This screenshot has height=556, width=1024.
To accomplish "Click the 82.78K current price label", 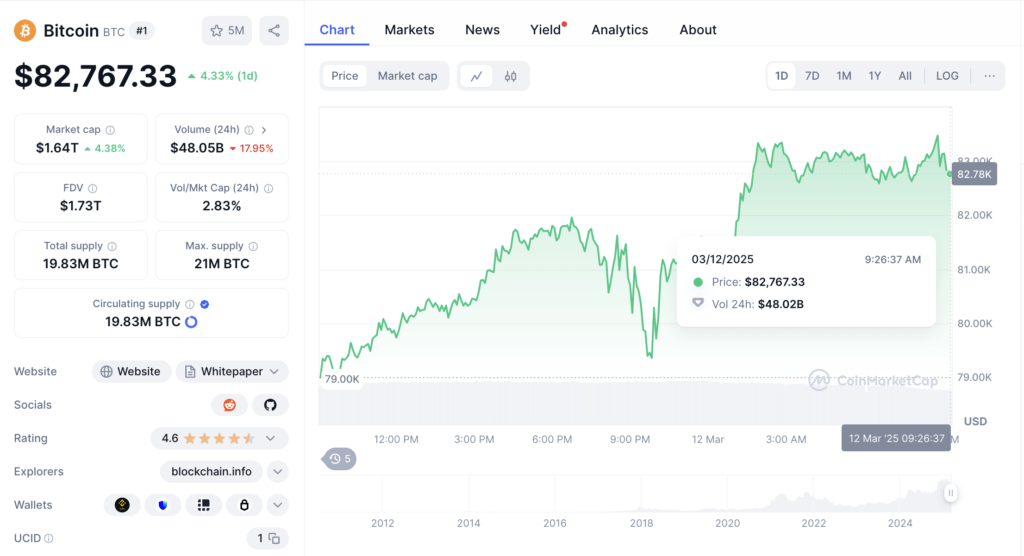I will (x=974, y=174).
